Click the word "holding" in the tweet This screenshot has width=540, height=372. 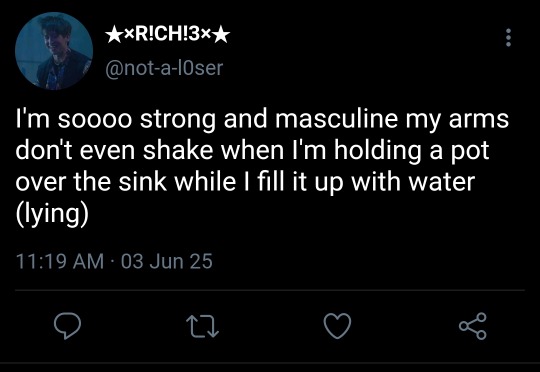378,151
